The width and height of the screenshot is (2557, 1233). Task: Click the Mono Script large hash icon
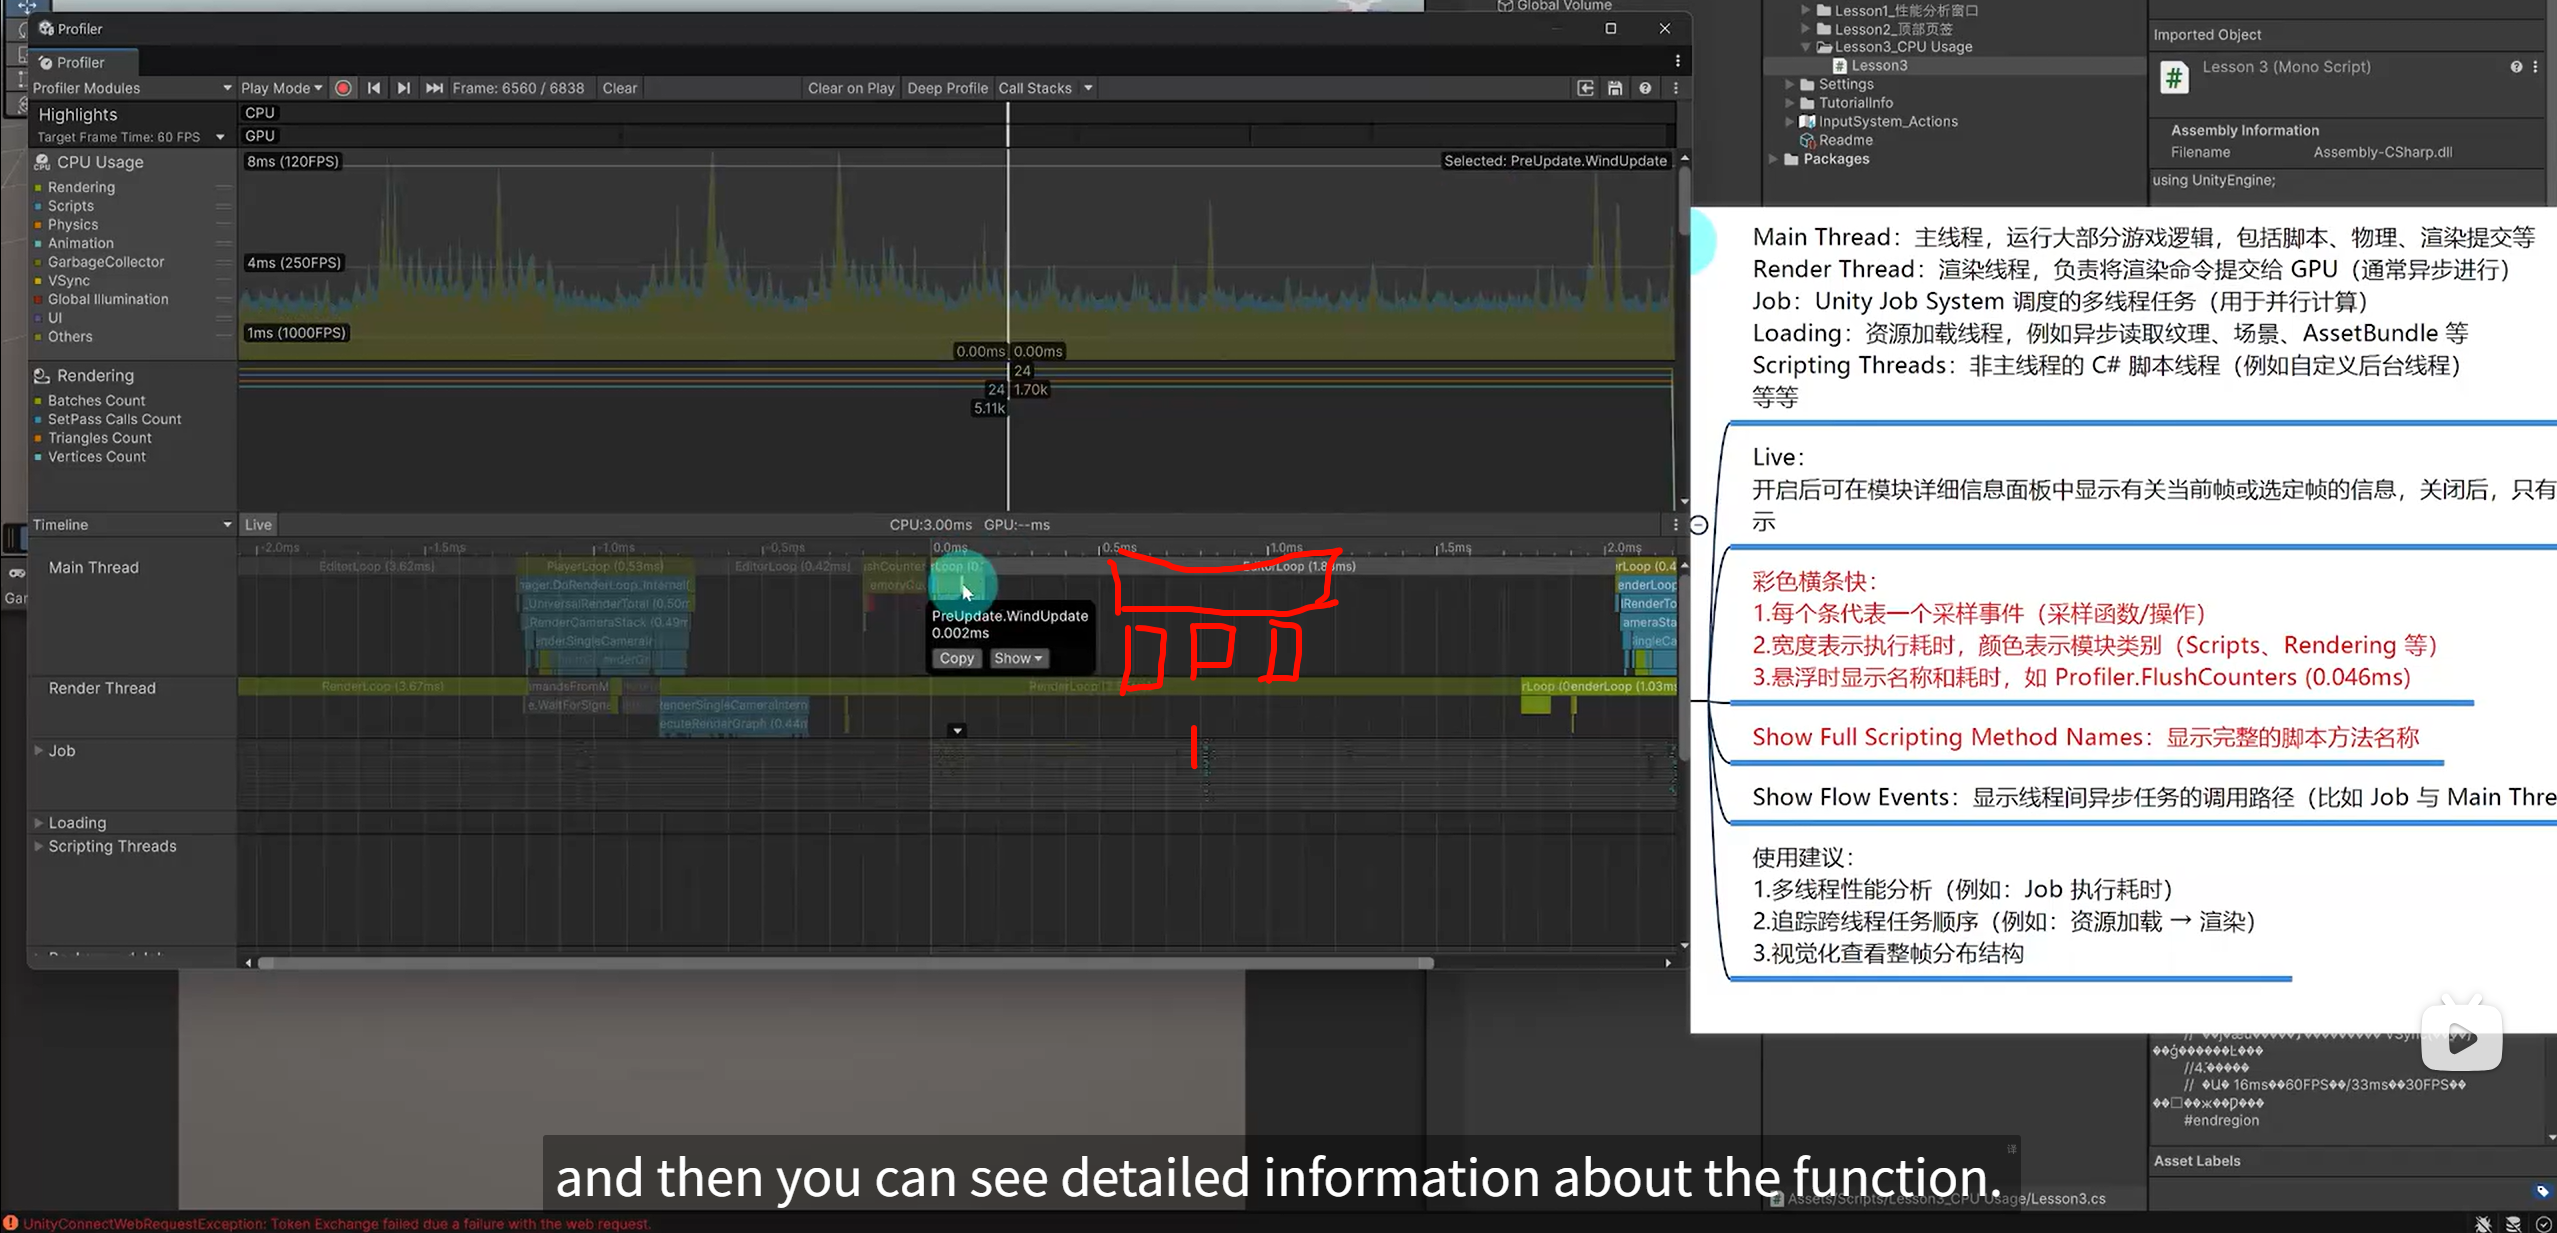pos(2174,77)
